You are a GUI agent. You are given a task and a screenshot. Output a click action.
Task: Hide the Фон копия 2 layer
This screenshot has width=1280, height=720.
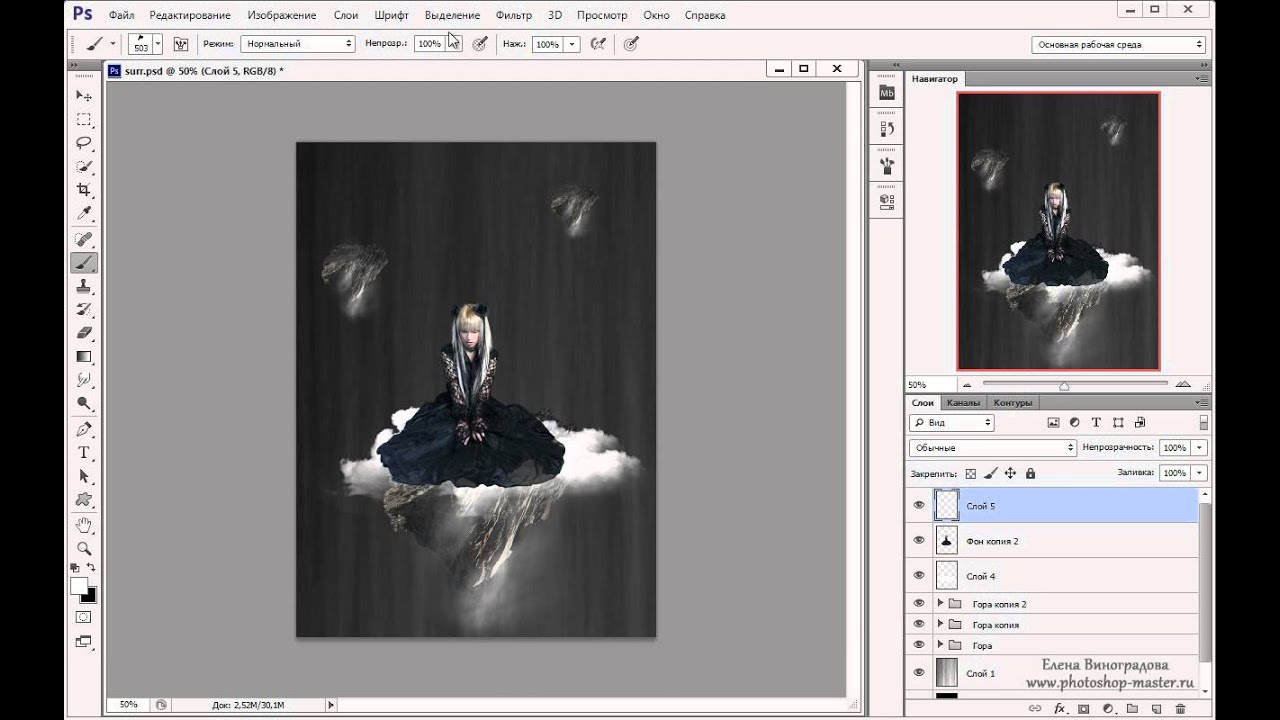click(x=919, y=541)
